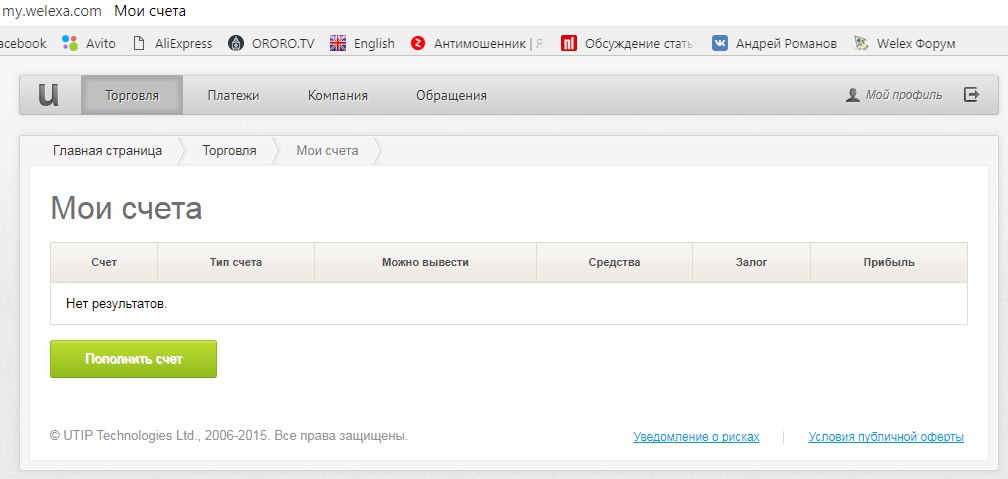Click the UTIP logo icon
The height and width of the screenshot is (479, 1008).
(49, 95)
